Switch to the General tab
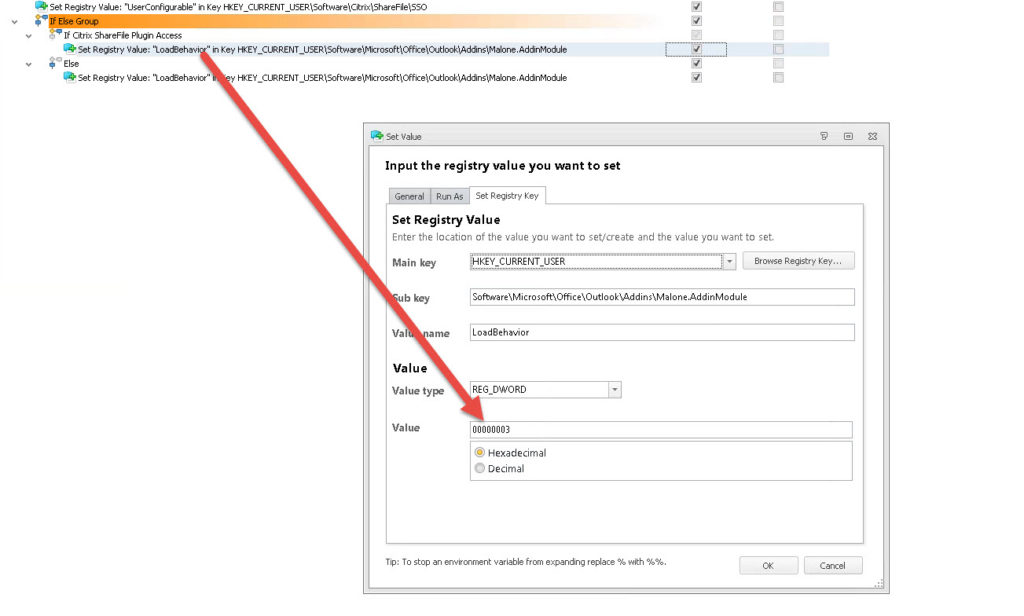The image size is (1024, 616). pos(409,196)
